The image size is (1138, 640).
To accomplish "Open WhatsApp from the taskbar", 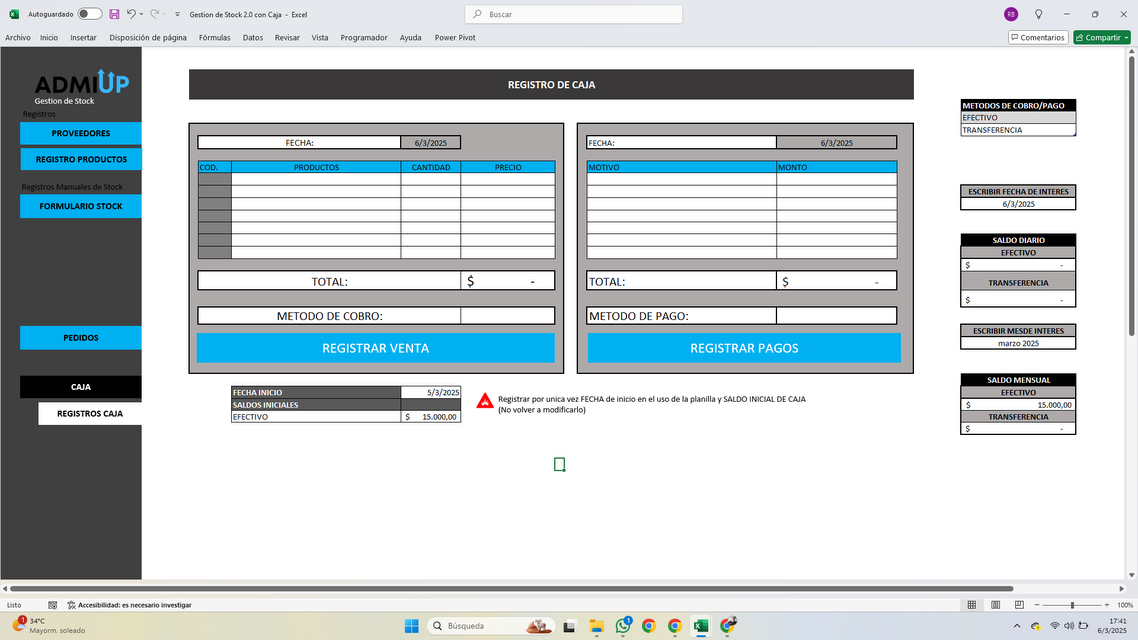I will (623, 625).
